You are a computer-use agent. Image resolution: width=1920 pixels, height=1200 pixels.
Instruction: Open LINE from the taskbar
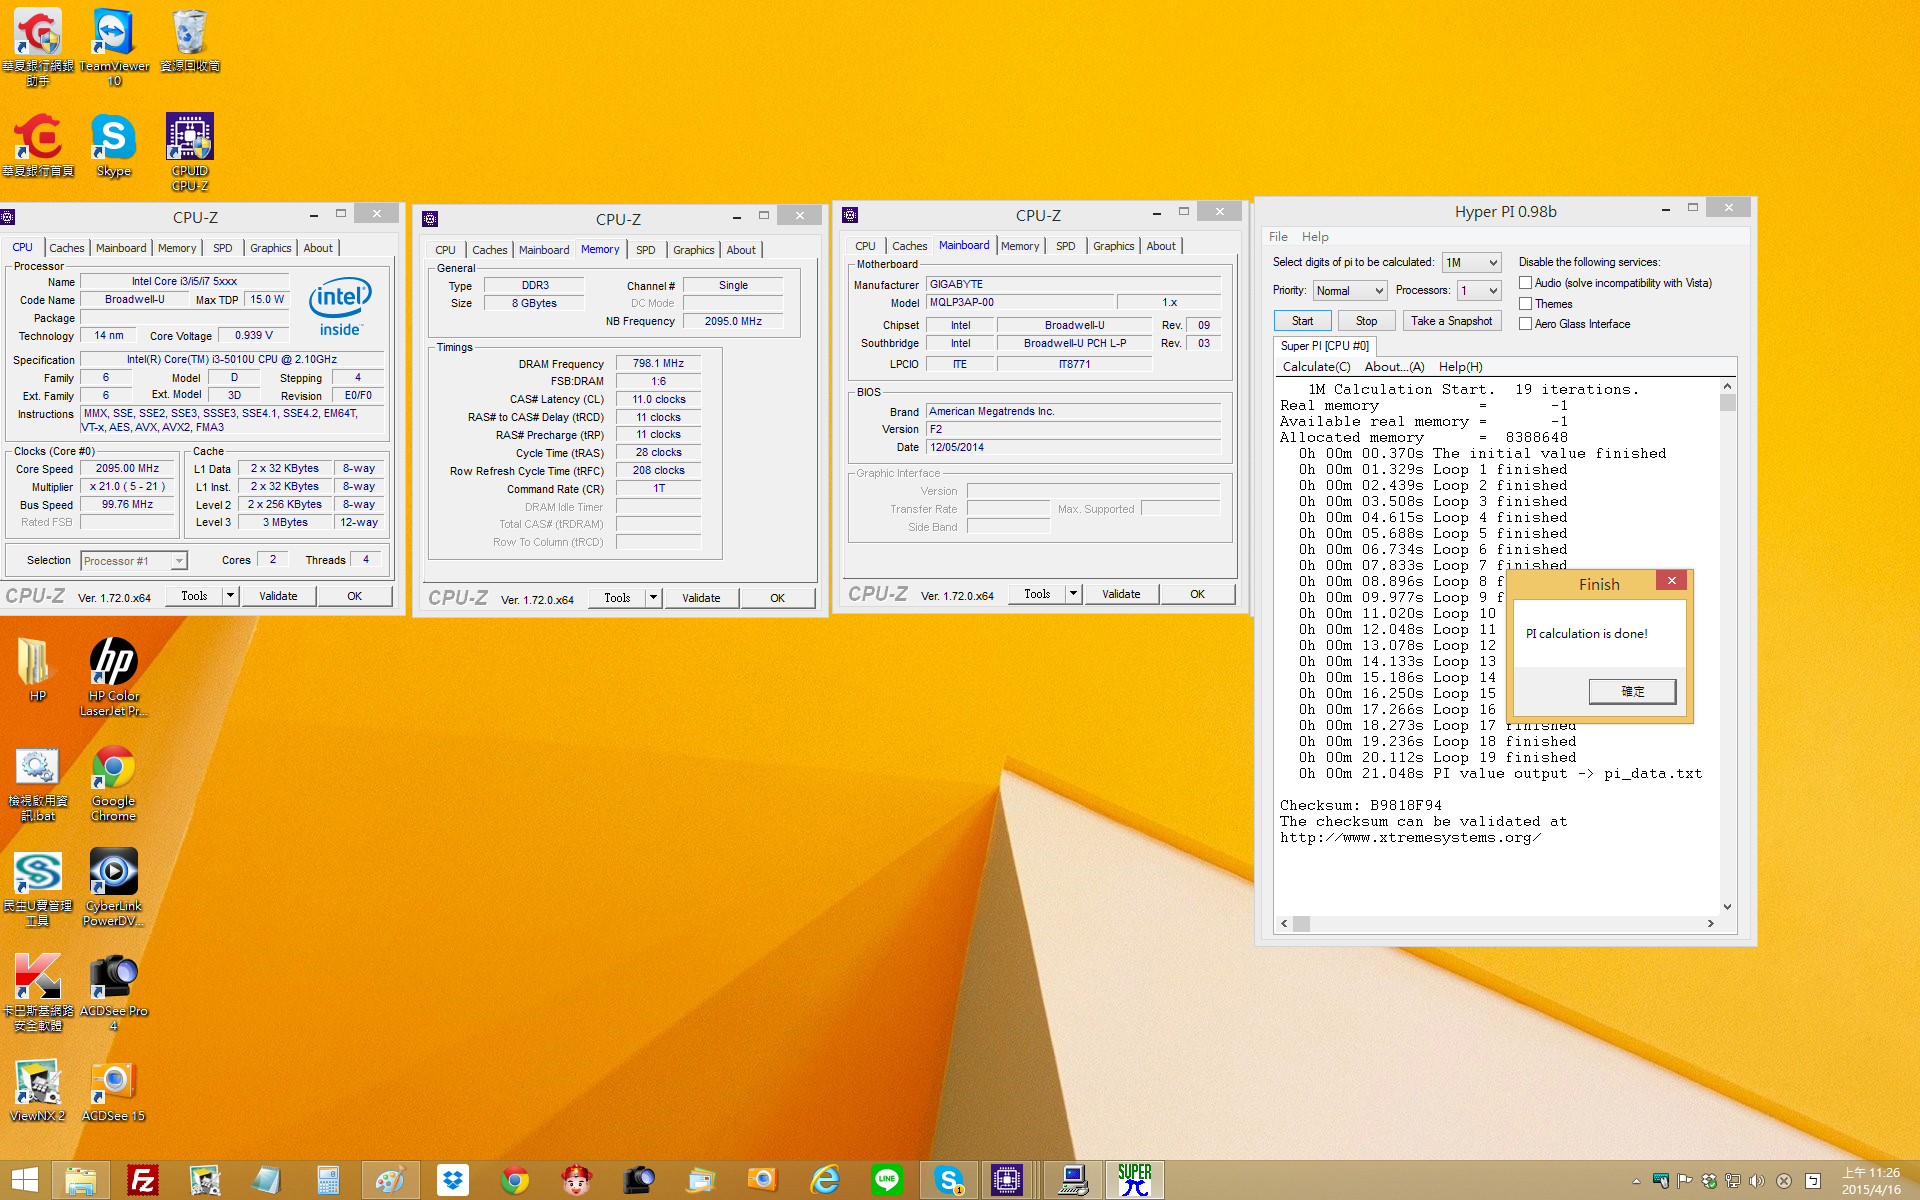(887, 1181)
